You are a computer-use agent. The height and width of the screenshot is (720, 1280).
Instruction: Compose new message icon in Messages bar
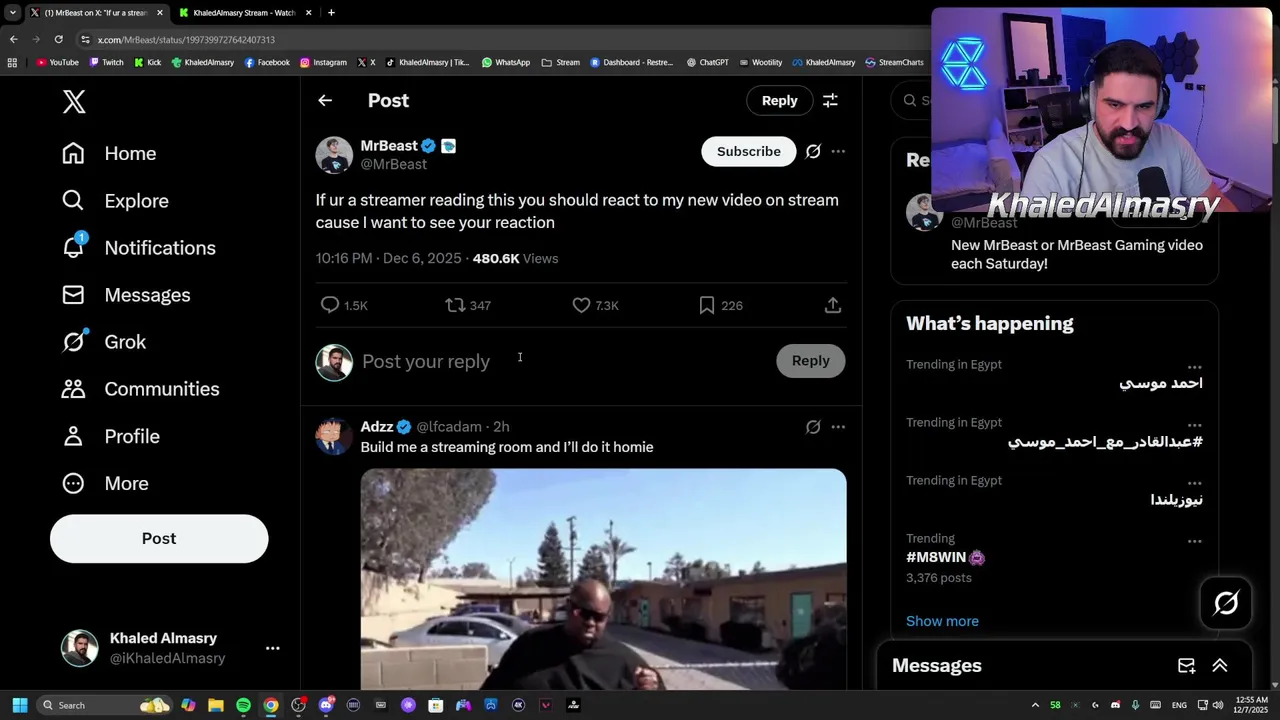pos(1186,666)
